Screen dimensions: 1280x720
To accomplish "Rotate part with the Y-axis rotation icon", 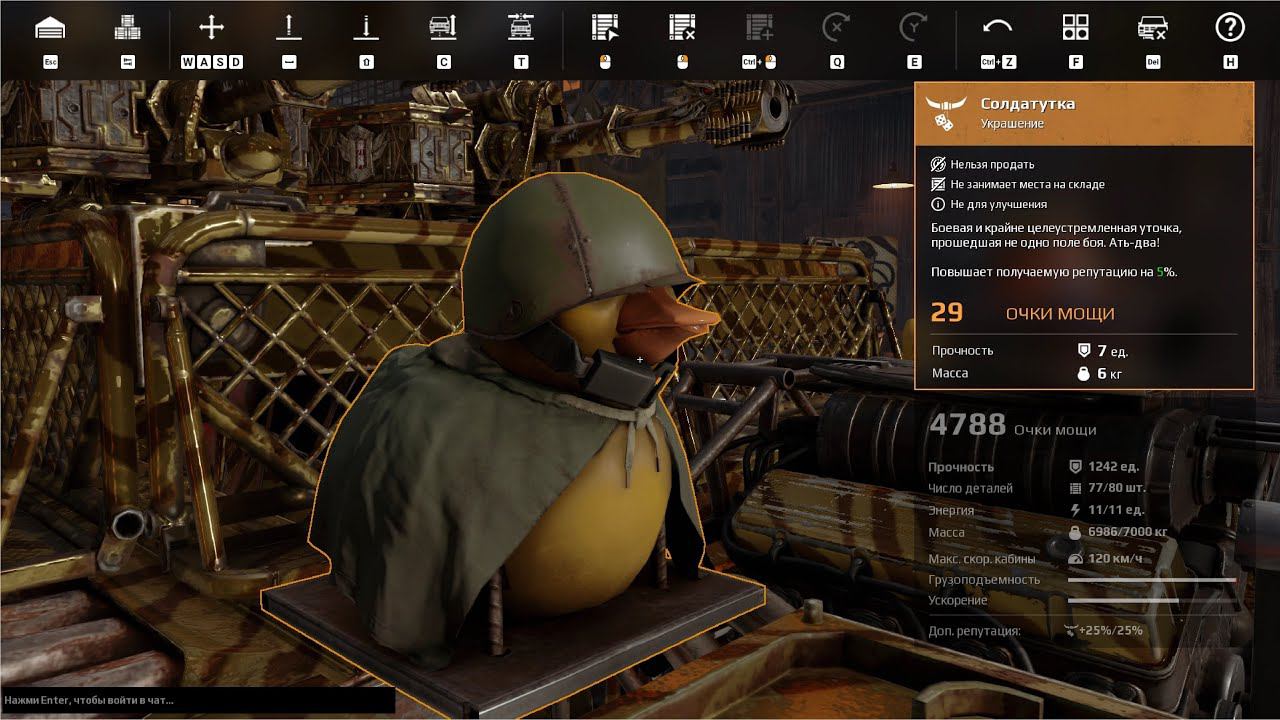I will coord(914,28).
